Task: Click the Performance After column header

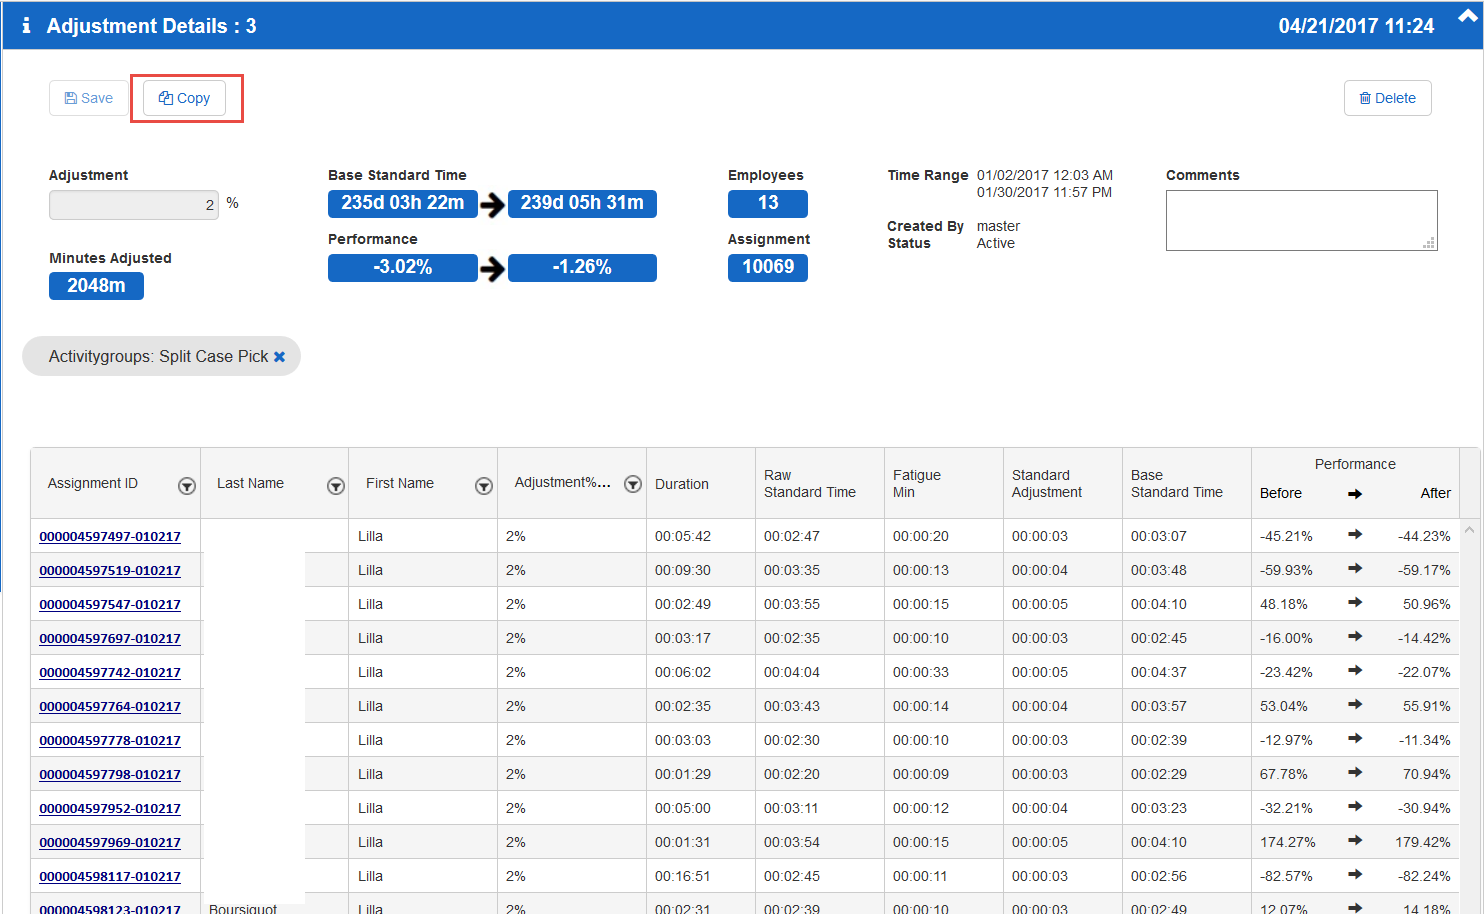Action: click(1436, 493)
